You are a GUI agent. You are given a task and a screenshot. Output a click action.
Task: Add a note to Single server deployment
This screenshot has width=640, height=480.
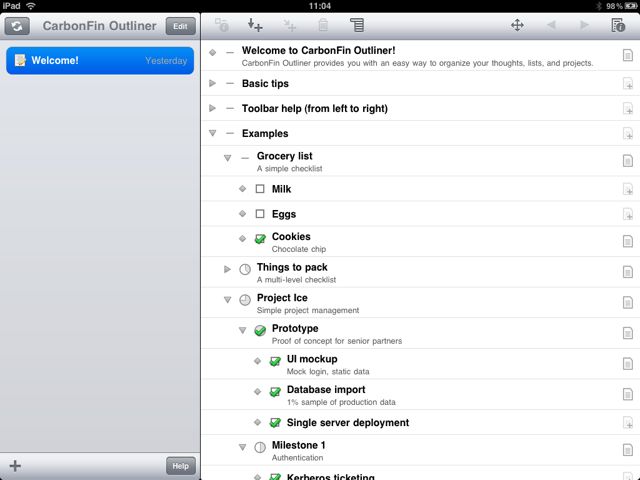pyautogui.click(x=628, y=423)
